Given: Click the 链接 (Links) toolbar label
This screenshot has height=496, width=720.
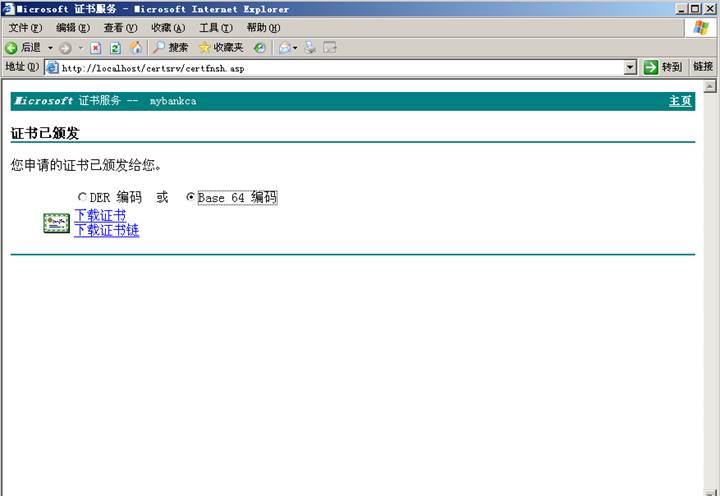Looking at the screenshot, I should click(703, 67).
